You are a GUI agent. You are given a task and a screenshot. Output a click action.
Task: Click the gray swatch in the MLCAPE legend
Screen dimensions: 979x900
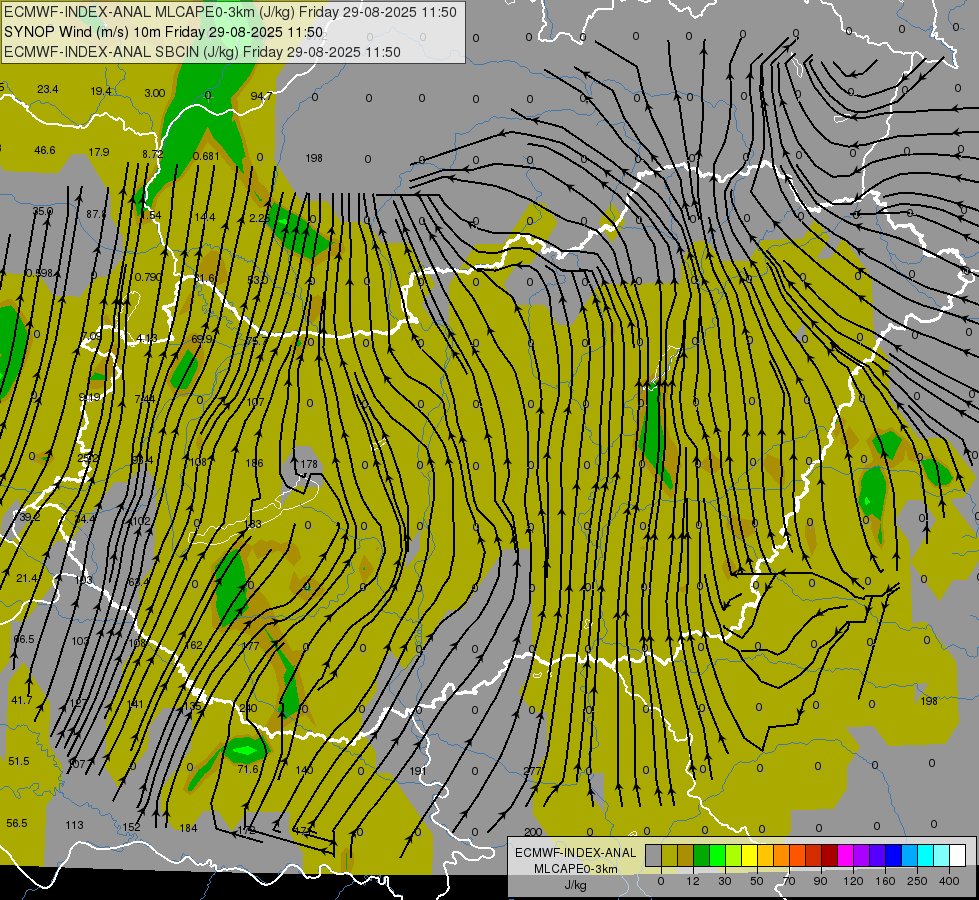654,856
